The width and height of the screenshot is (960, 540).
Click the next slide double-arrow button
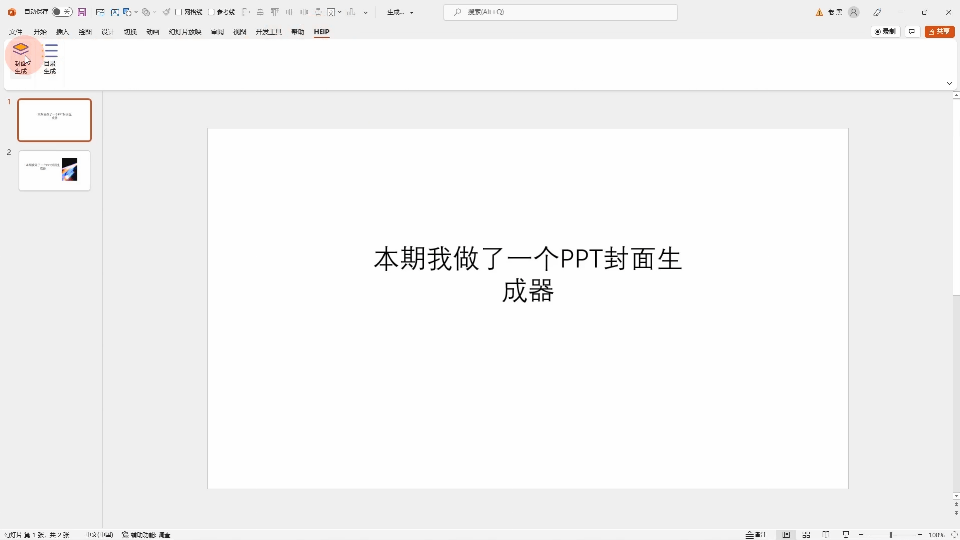(x=956, y=512)
